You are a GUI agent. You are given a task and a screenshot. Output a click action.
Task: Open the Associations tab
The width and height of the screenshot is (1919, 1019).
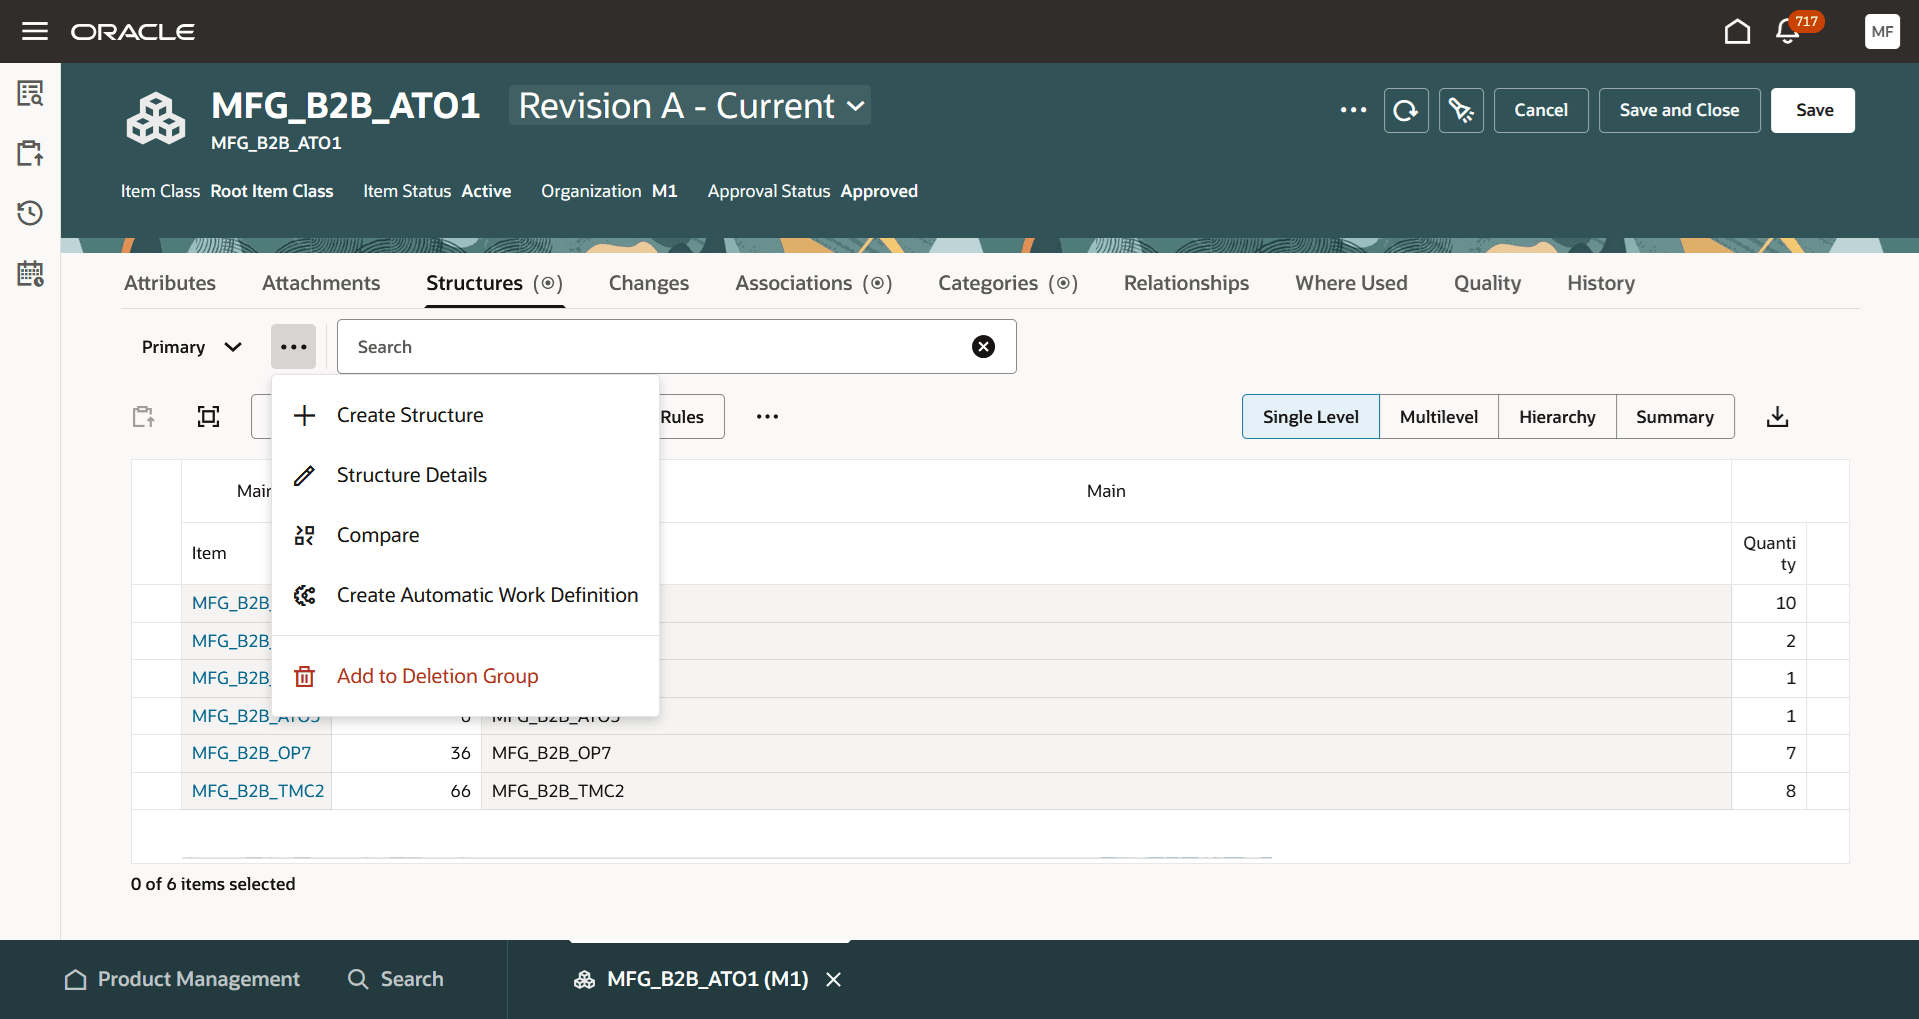click(813, 283)
